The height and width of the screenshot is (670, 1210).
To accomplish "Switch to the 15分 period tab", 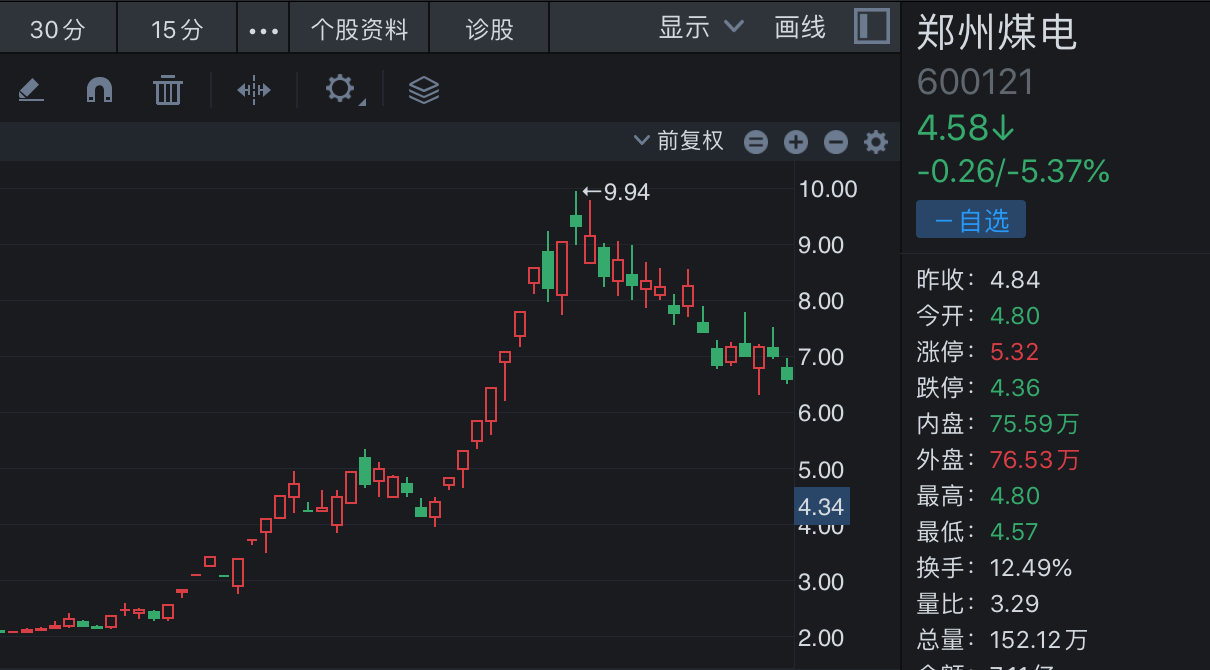I will tap(177, 29).
